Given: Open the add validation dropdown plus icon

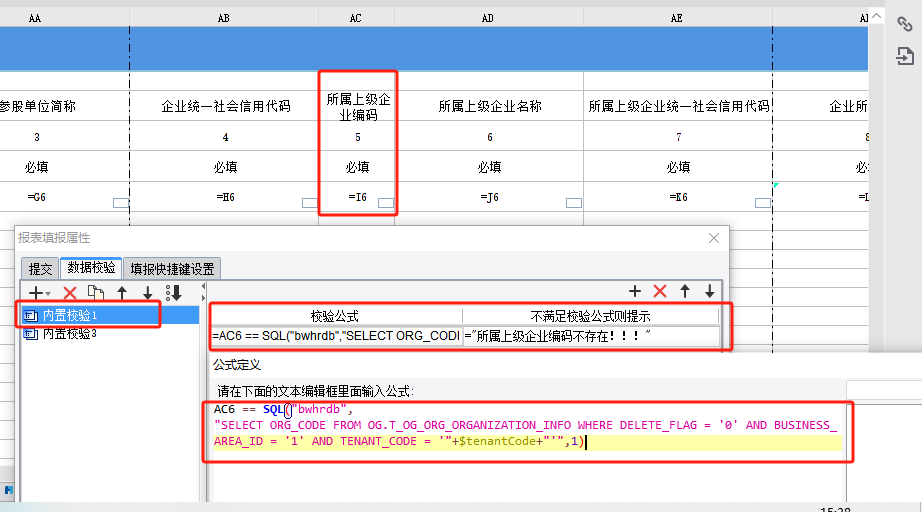Looking at the screenshot, I should click(39, 293).
